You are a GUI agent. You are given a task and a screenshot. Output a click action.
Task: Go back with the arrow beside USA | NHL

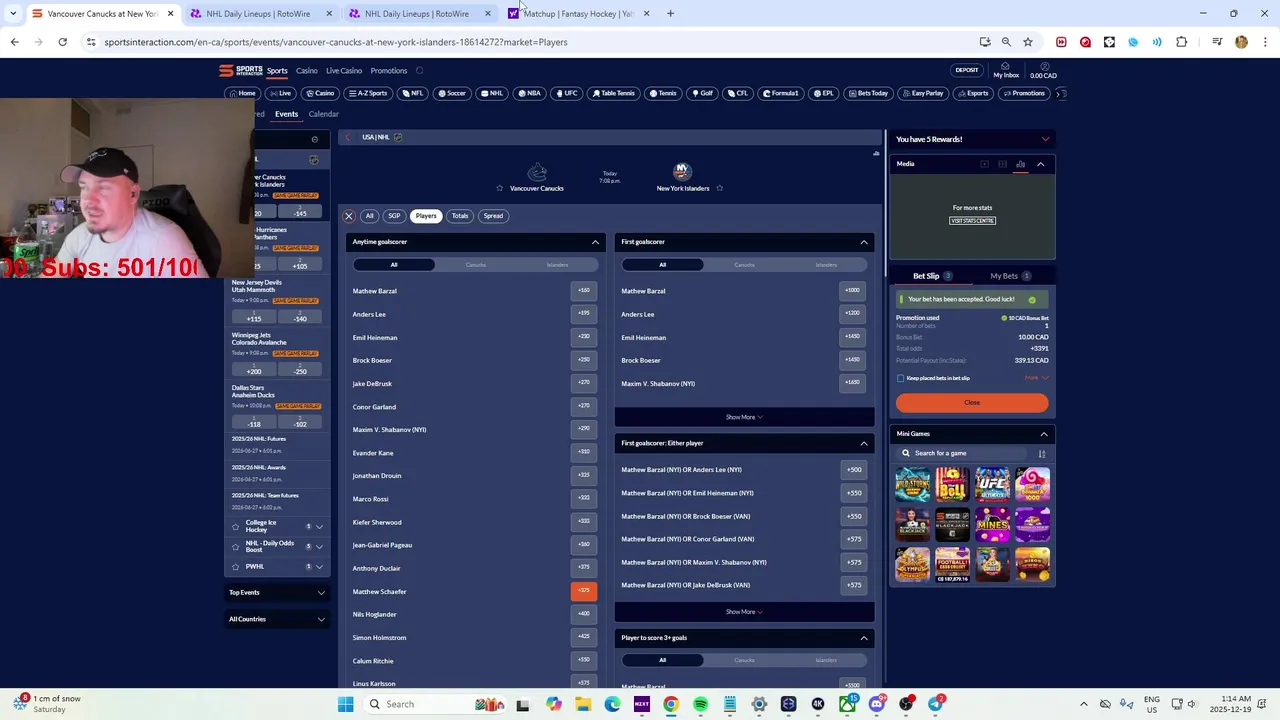(x=348, y=137)
